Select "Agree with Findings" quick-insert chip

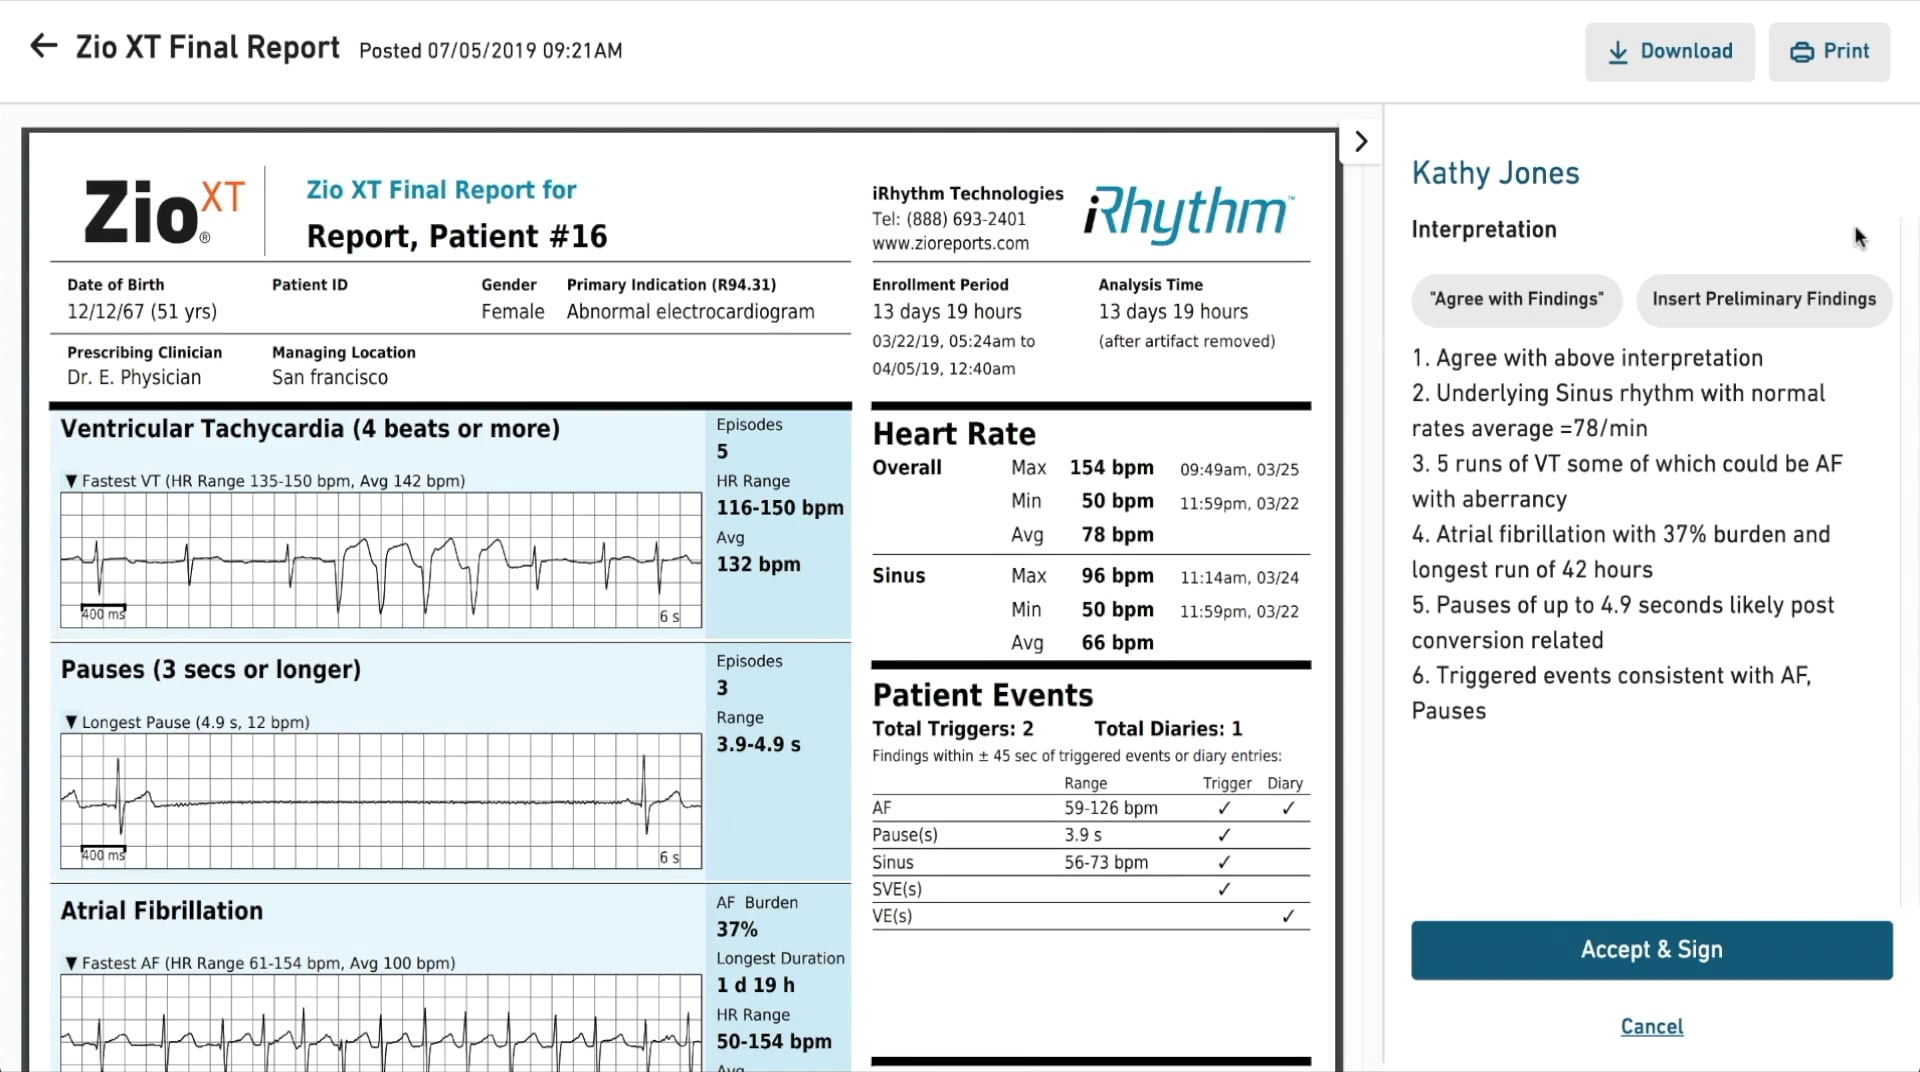click(1516, 299)
